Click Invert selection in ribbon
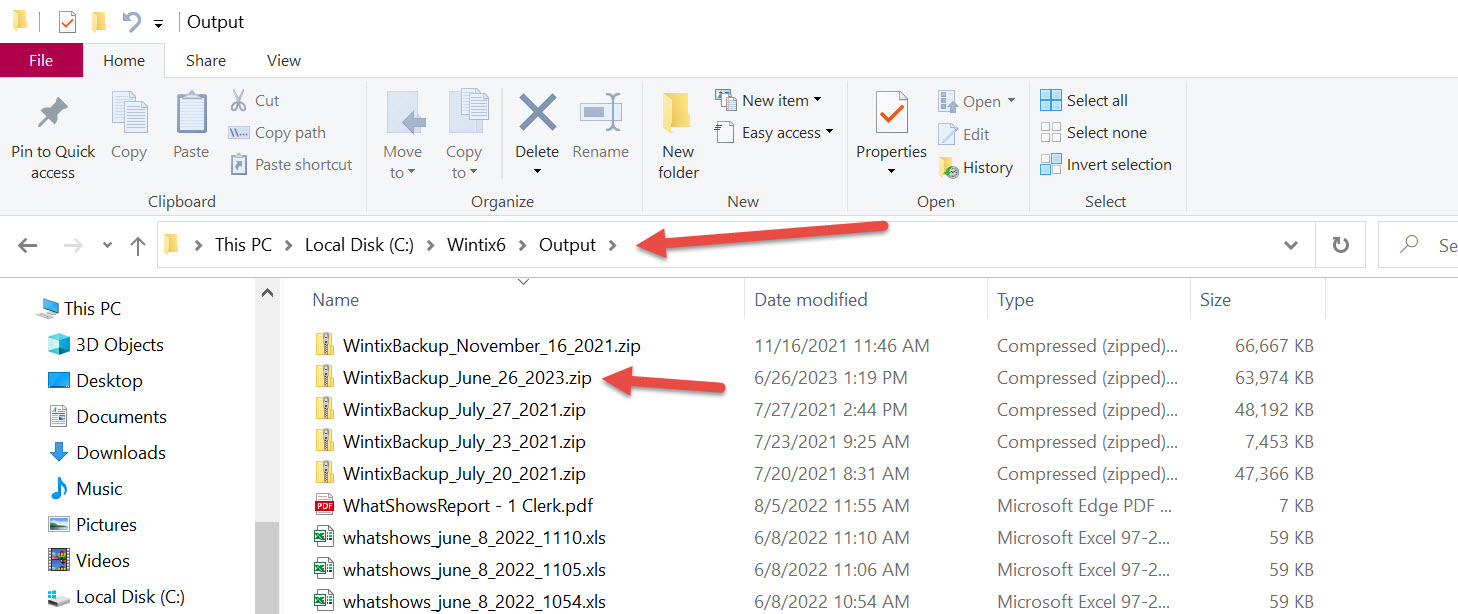This screenshot has height=614, width=1458. 1106,164
